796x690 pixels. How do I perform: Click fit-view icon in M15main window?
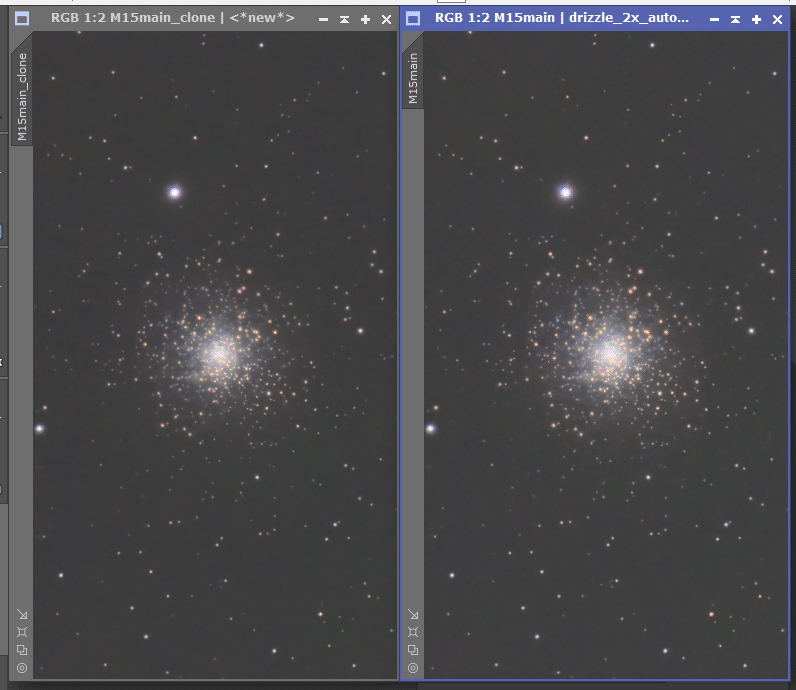coord(413,632)
